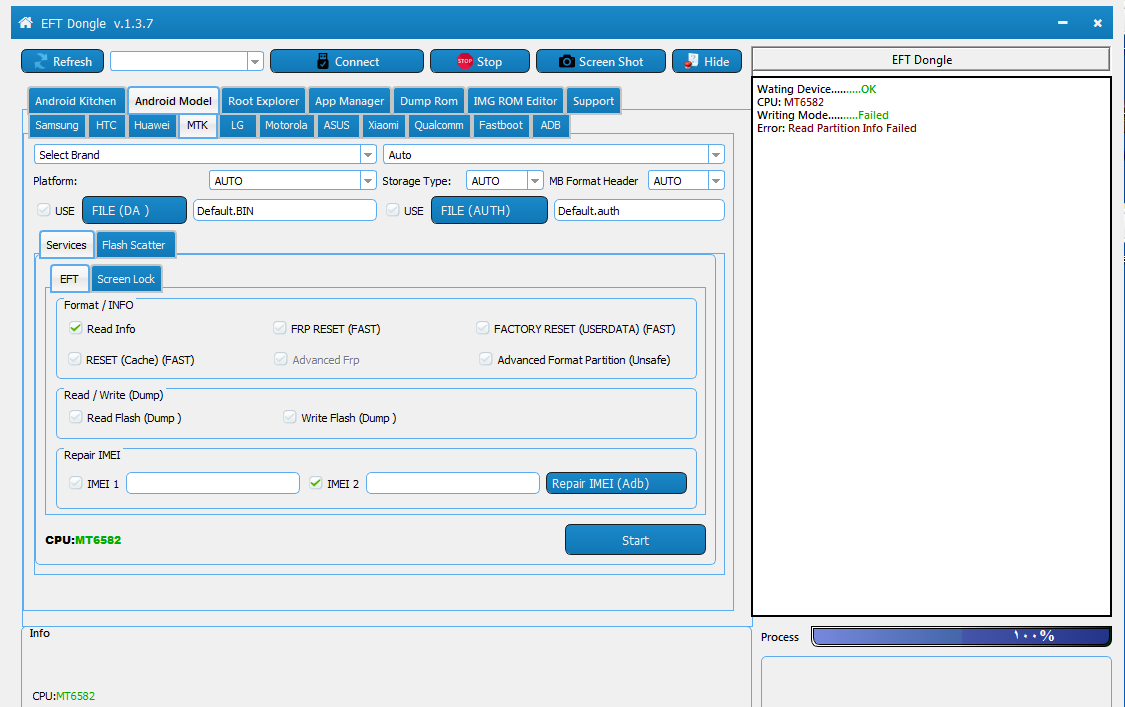Click the EFT Dongle log header button
The width and height of the screenshot is (1125, 707).
pyautogui.click(x=931, y=60)
